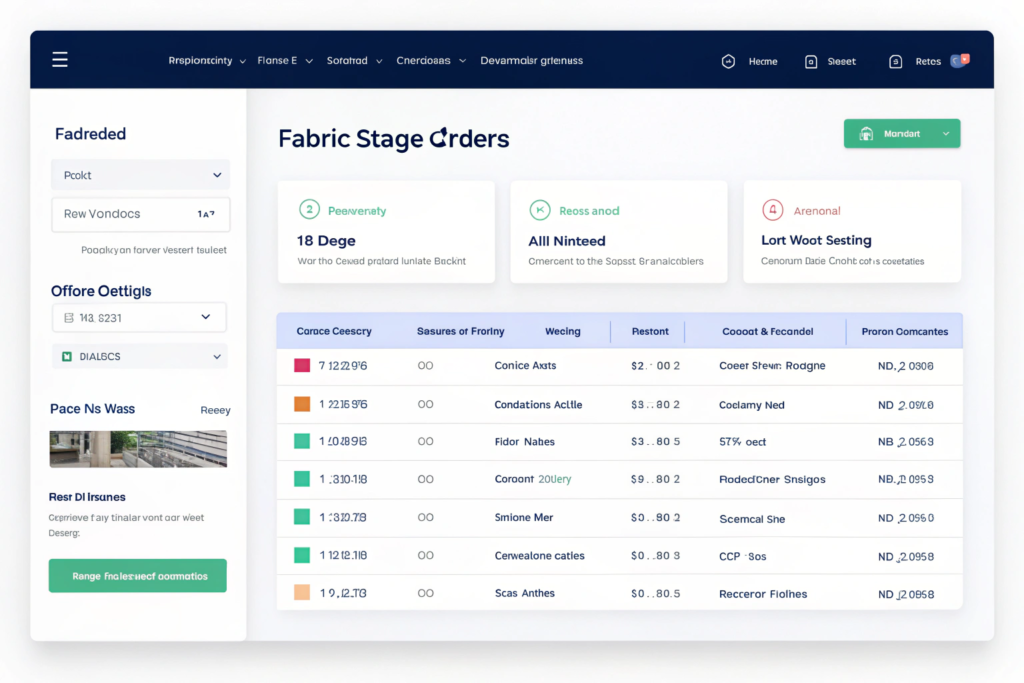1024x683 pixels.
Task: Click the icon next to Sleset
Action: pyautogui.click(x=811, y=61)
